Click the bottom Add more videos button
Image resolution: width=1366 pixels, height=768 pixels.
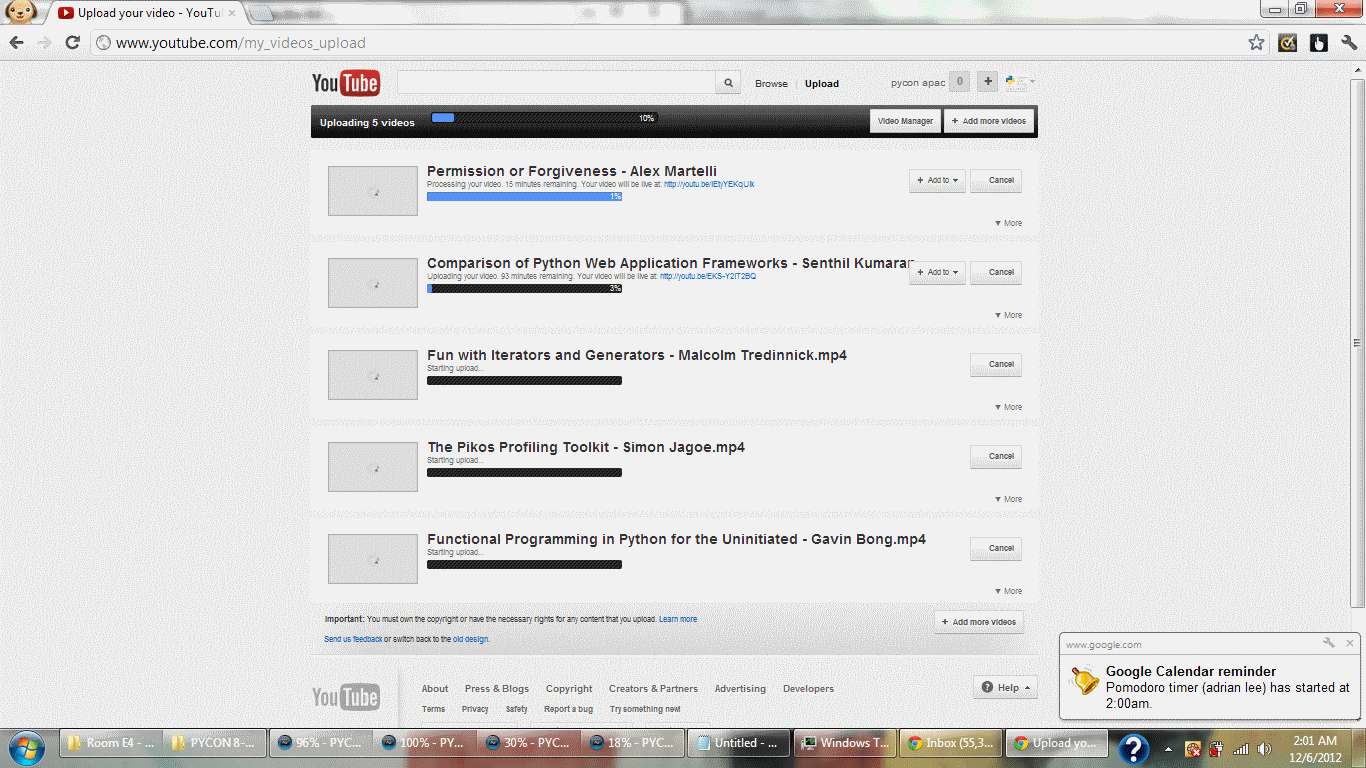pyautogui.click(x=979, y=622)
